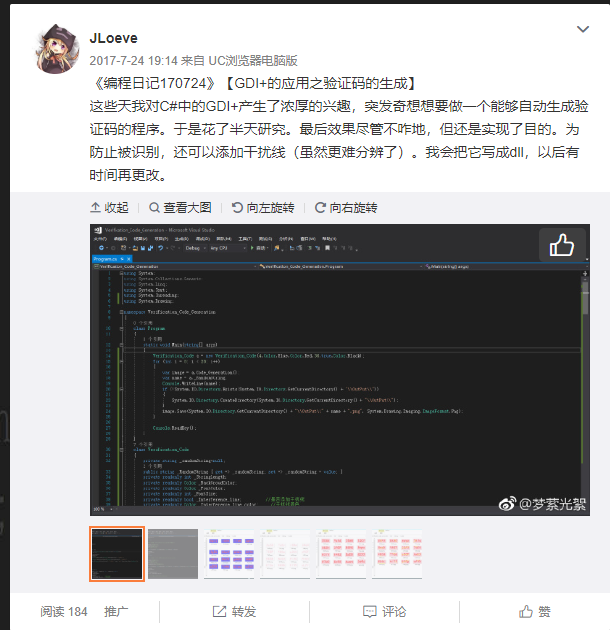The width and height of the screenshot is (610, 630).
Task: Select the fourth thumbnail with faint captchas
Action: click(x=285, y=554)
